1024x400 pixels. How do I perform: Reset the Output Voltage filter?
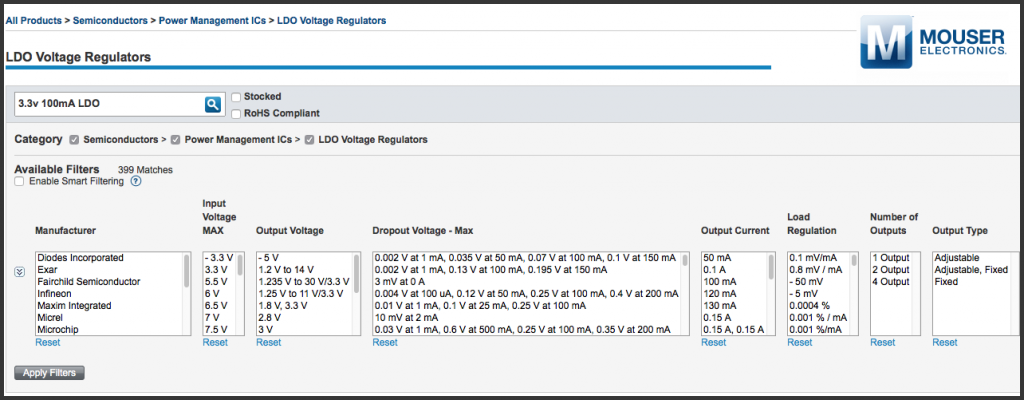[x=268, y=342]
